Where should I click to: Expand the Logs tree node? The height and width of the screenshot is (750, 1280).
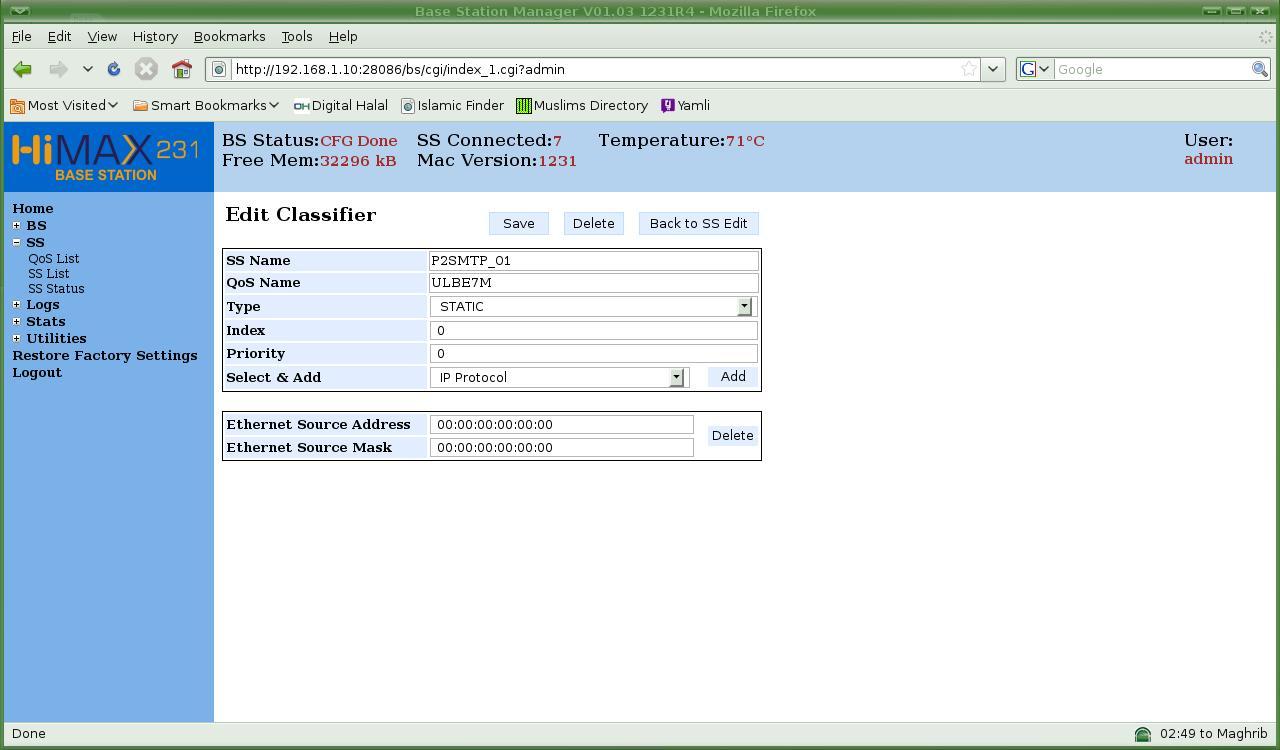17,305
